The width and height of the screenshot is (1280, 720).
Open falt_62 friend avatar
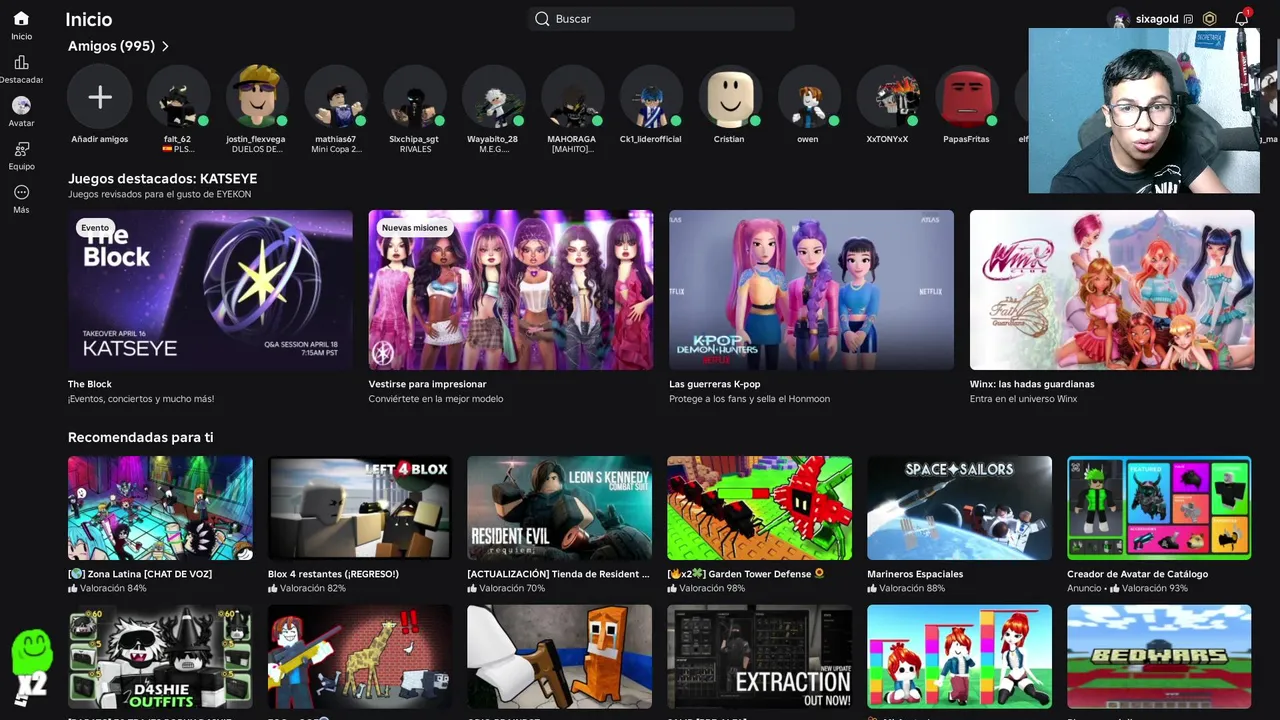178,97
